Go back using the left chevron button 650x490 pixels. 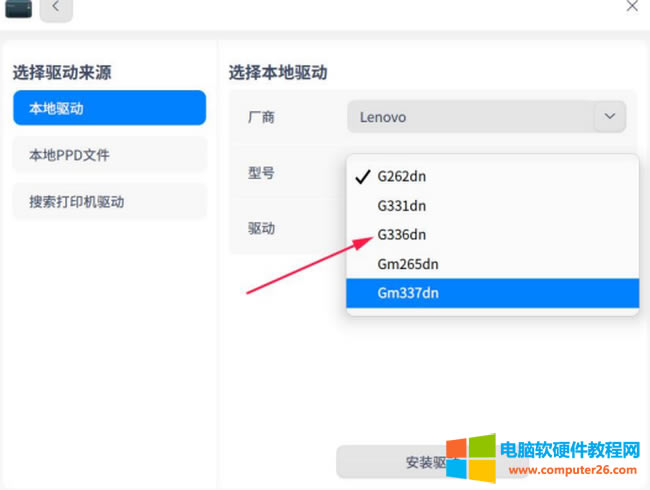point(56,8)
